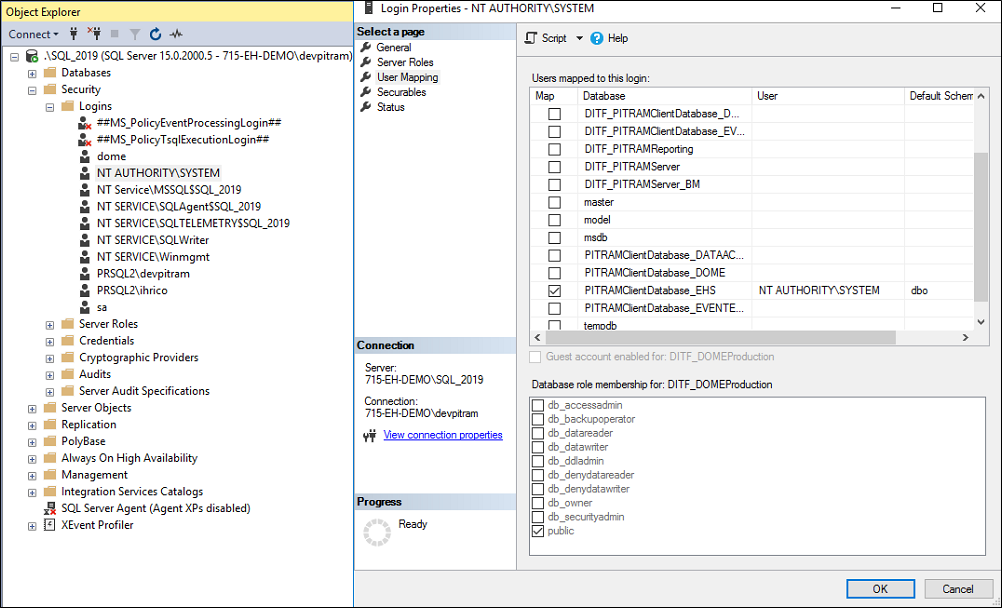Click the XEvent Profiler icon
This screenshot has height=608, width=1002.
point(49,525)
